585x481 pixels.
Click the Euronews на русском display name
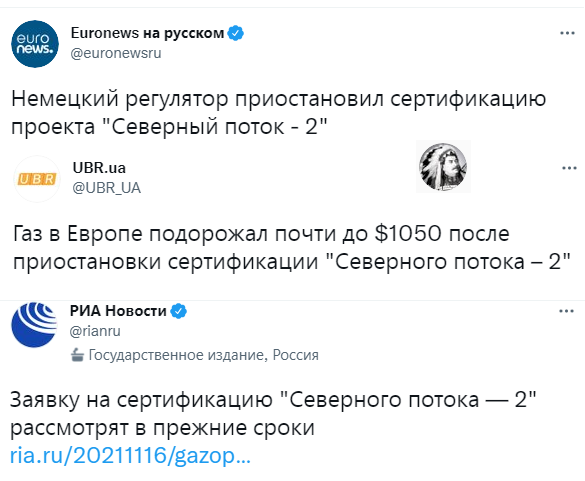147,33
